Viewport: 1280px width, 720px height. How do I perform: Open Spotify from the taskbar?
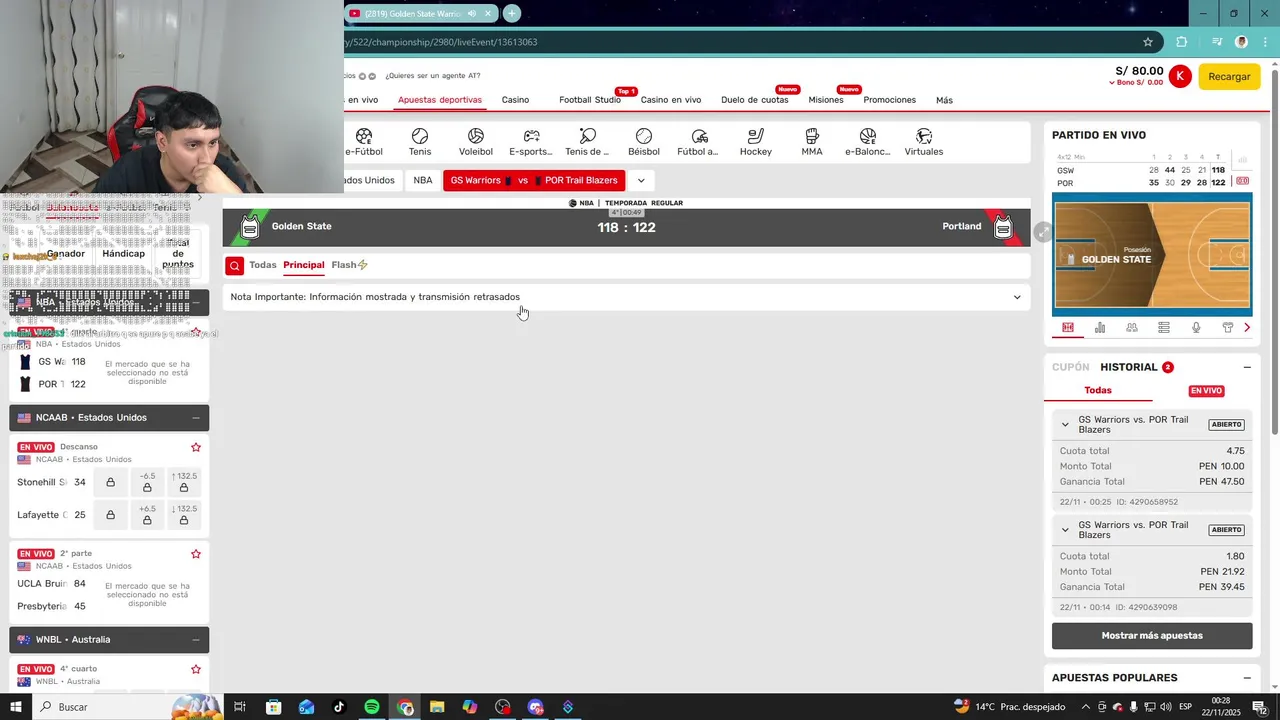pos(372,707)
